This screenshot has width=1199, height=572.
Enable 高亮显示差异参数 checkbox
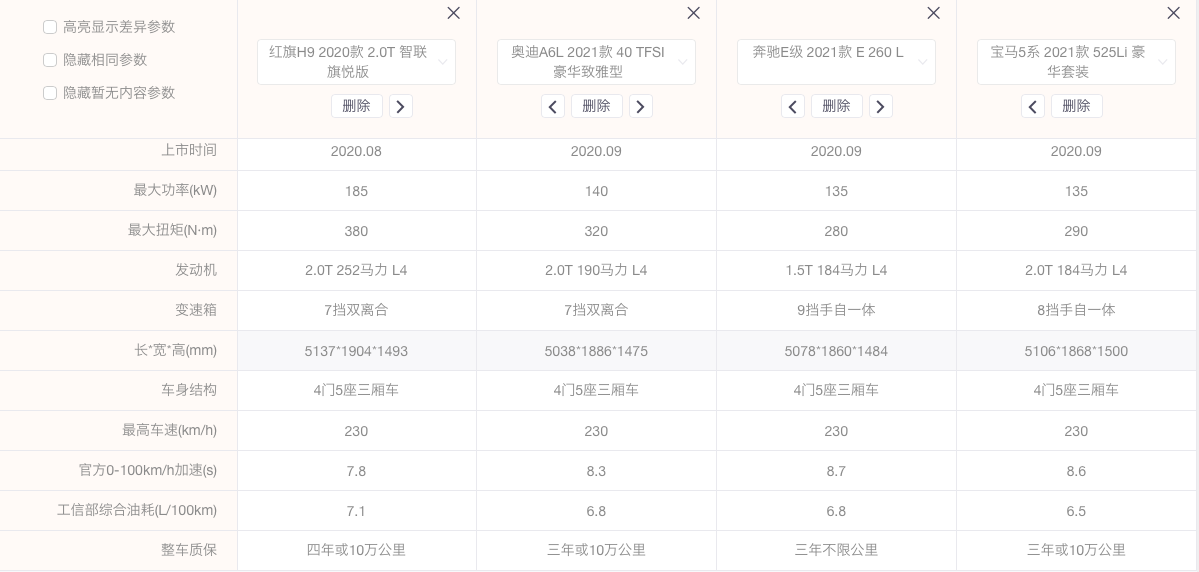(x=50, y=27)
